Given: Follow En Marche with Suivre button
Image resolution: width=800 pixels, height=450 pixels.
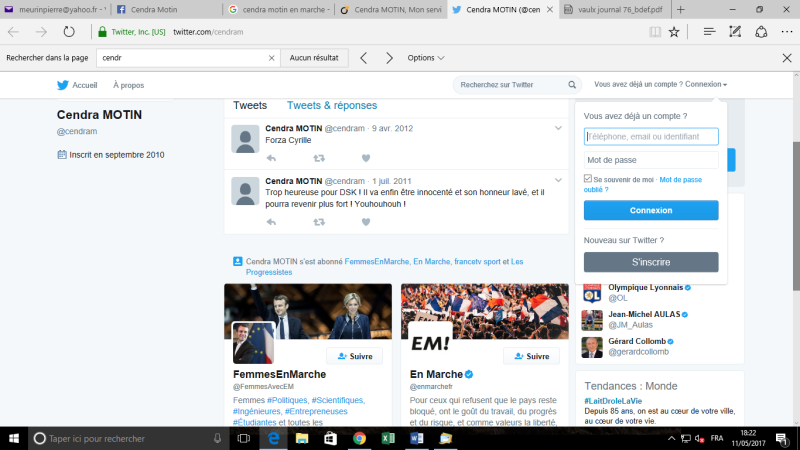Looking at the screenshot, I should point(531,356).
